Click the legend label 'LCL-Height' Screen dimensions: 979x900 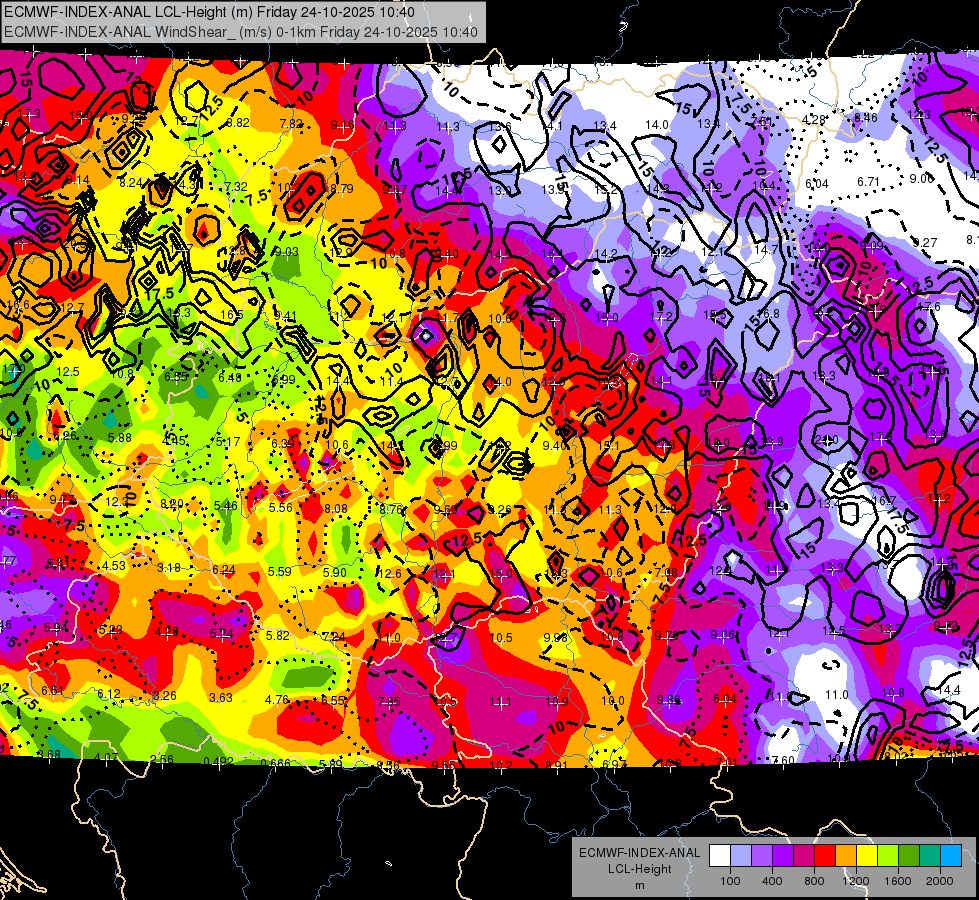click(640, 869)
